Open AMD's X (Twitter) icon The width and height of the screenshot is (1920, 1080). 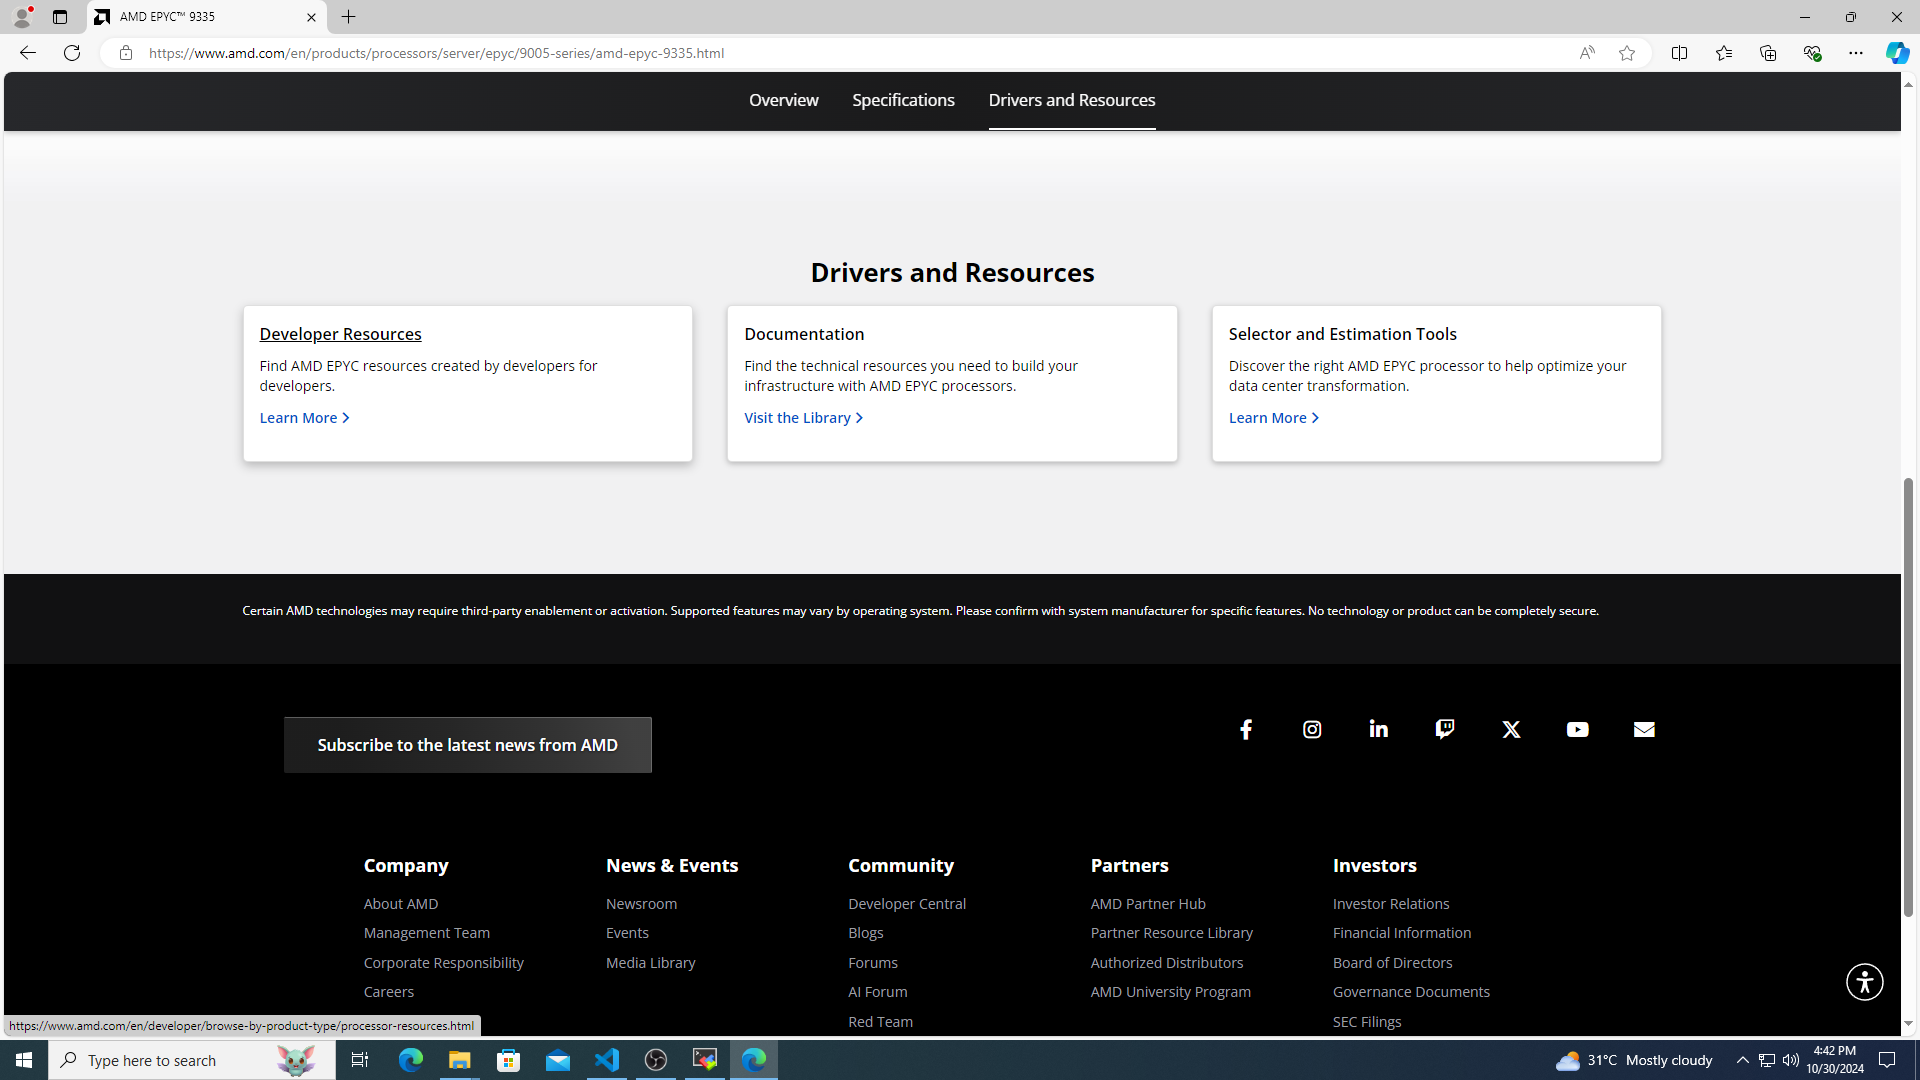pos(1511,730)
